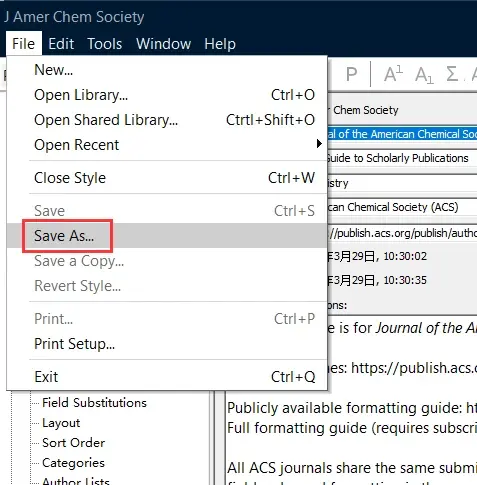This screenshot has width=477, height=485.
Task: Open the Window menu
Action: (x=163, y=44)
